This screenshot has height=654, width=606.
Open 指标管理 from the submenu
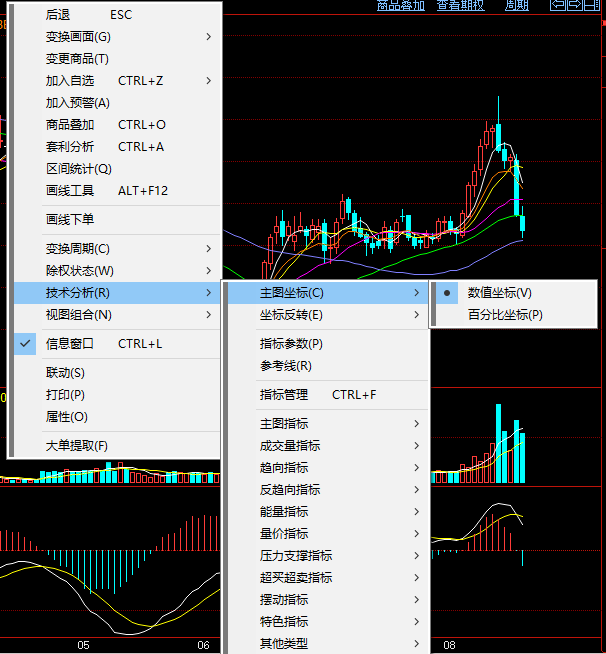point(284,395)
